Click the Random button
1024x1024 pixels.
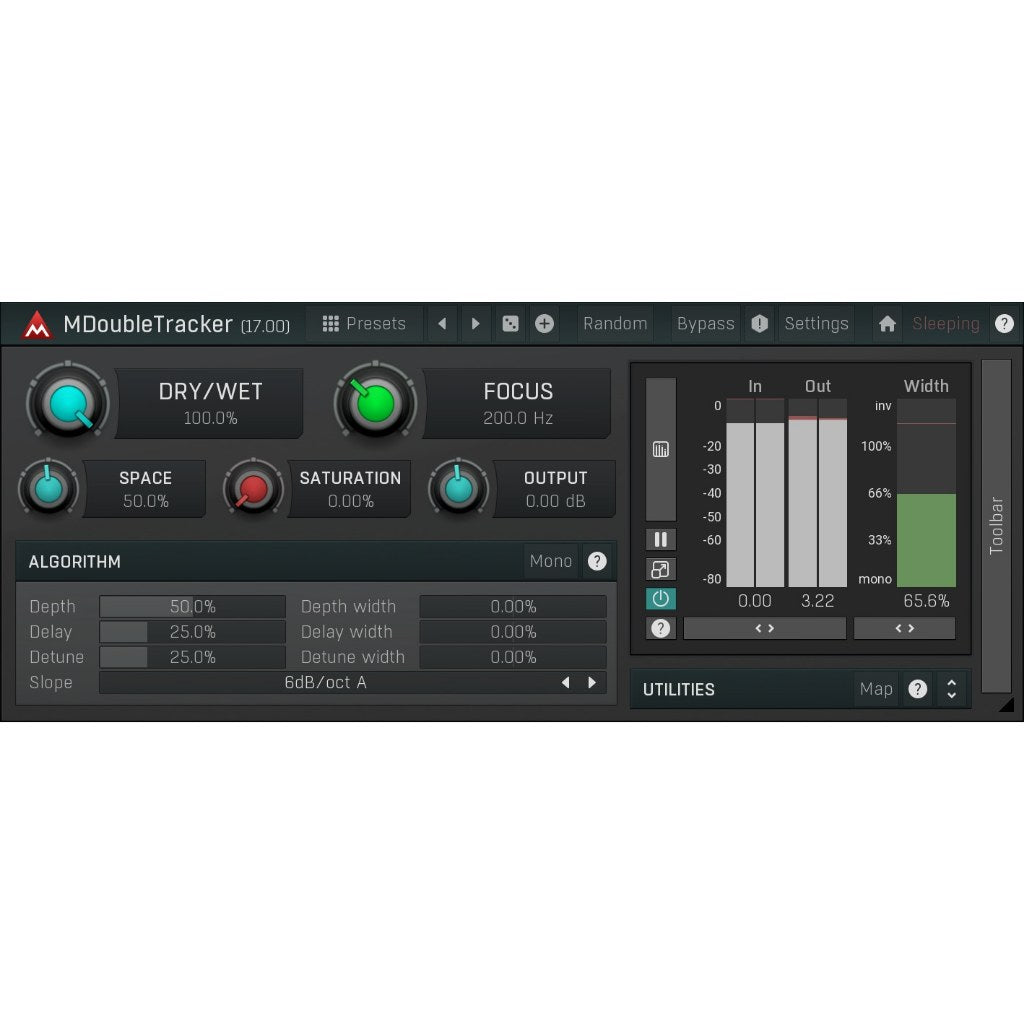click(x=615, y=323)
